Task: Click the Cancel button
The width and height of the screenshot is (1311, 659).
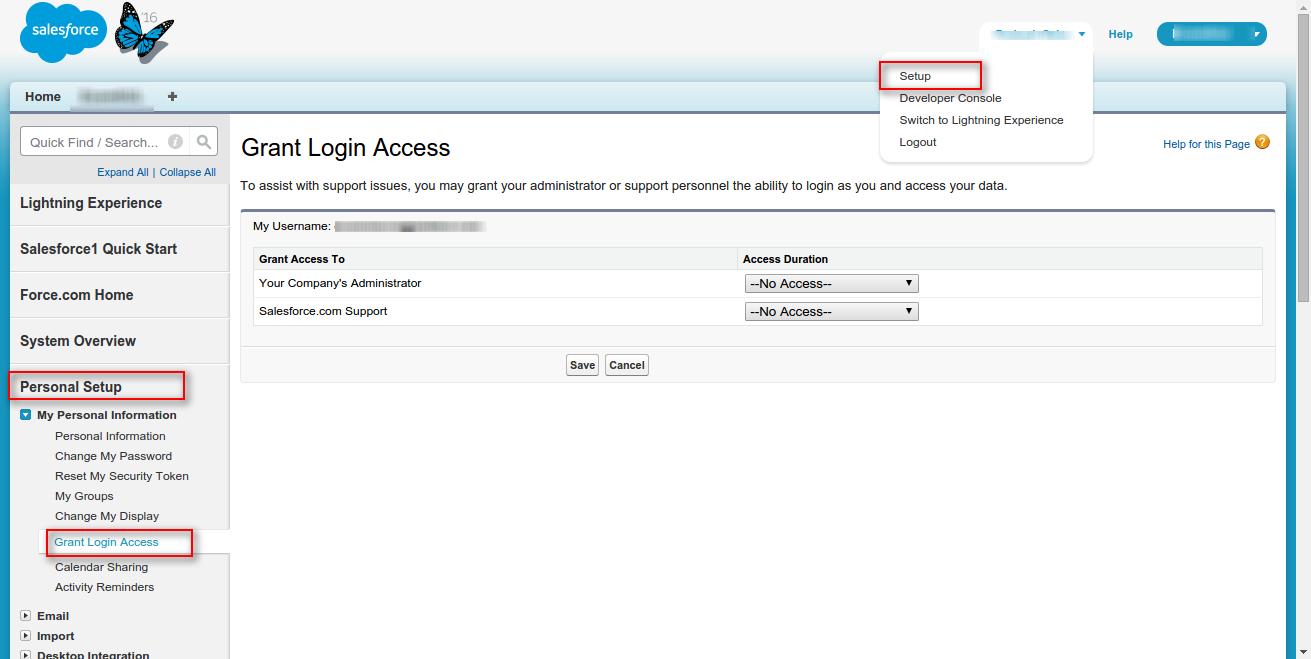Action: (627, 365)
